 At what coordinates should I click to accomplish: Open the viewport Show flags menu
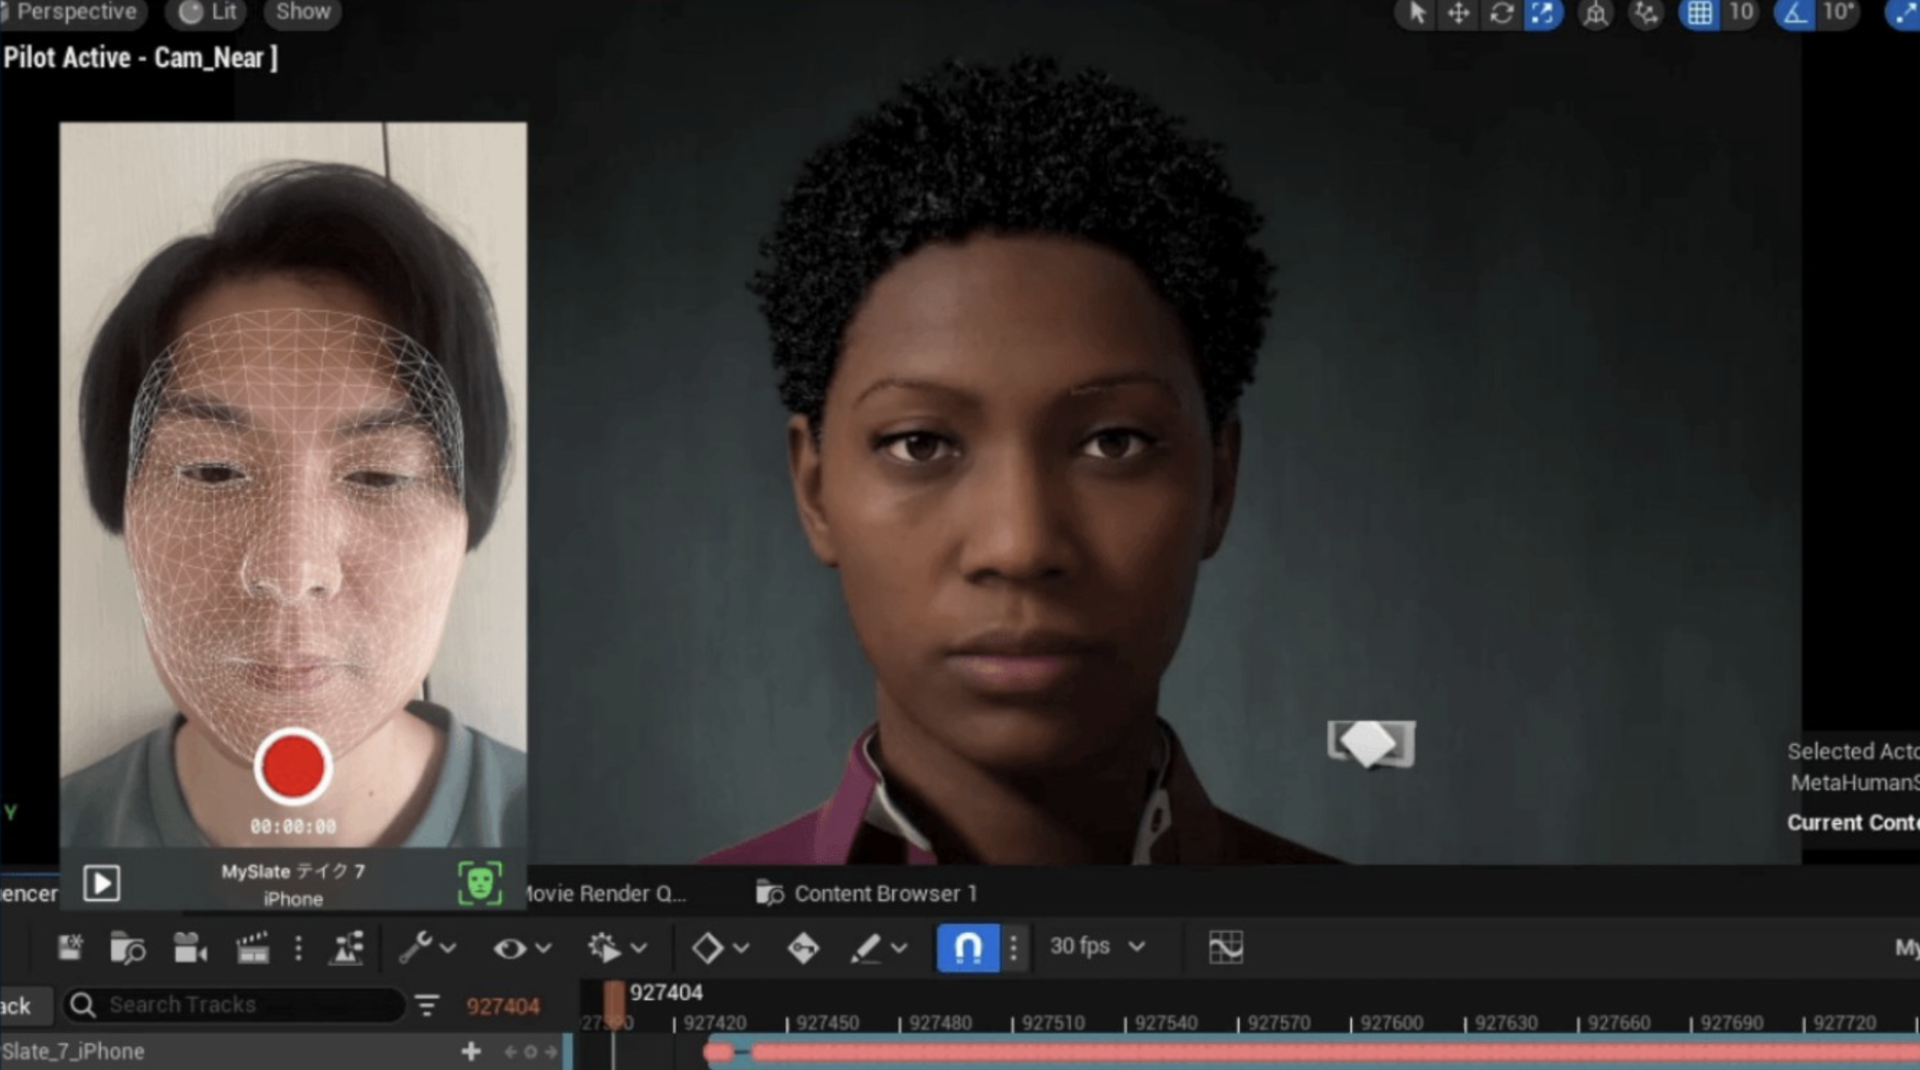click(x=303, y=12)
